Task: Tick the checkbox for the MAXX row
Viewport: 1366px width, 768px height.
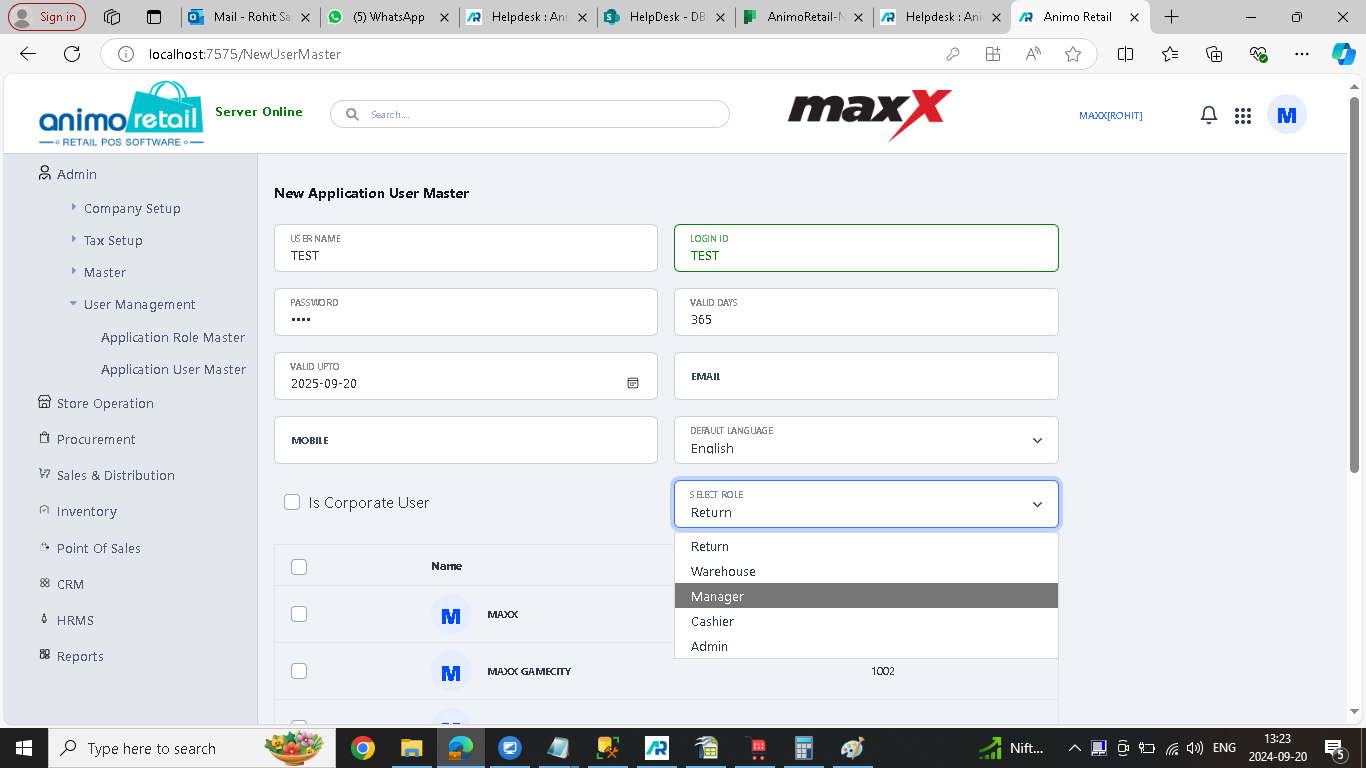Action: pyautogui.click(x=299, y=614)
